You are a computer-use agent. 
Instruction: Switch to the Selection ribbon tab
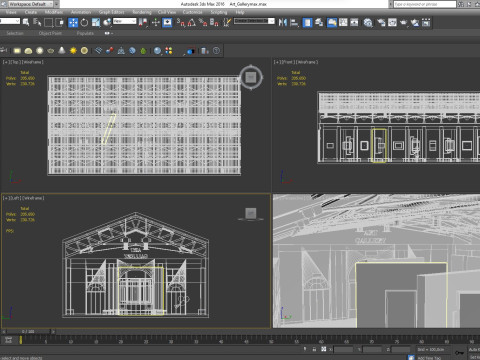15,33
